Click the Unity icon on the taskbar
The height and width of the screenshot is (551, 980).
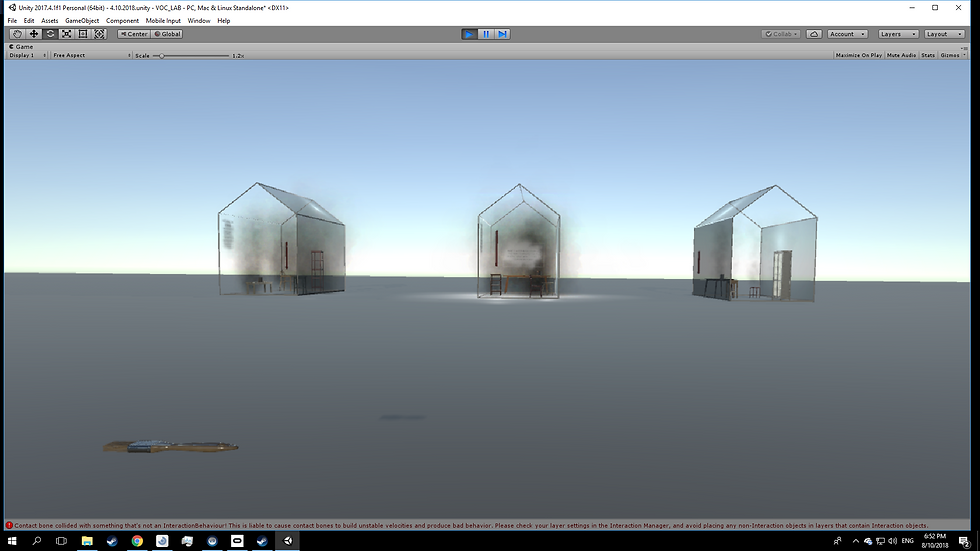[288, 541]
